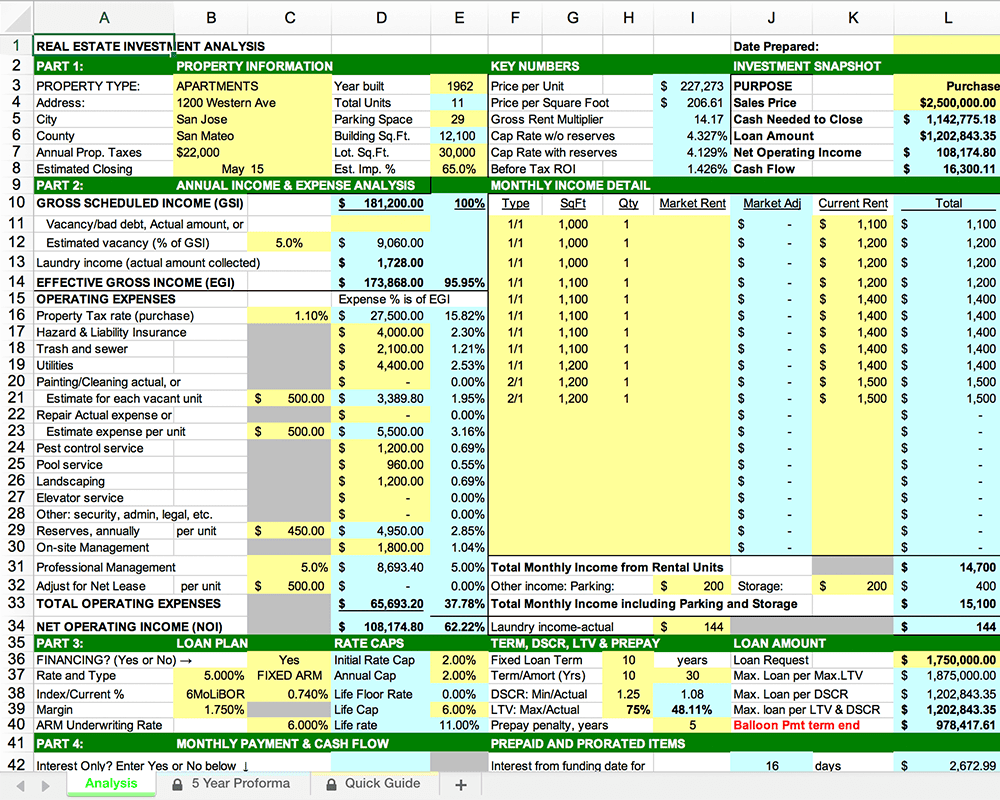
Task: Click the San Mateo county cell
Action: click(252, 136)
